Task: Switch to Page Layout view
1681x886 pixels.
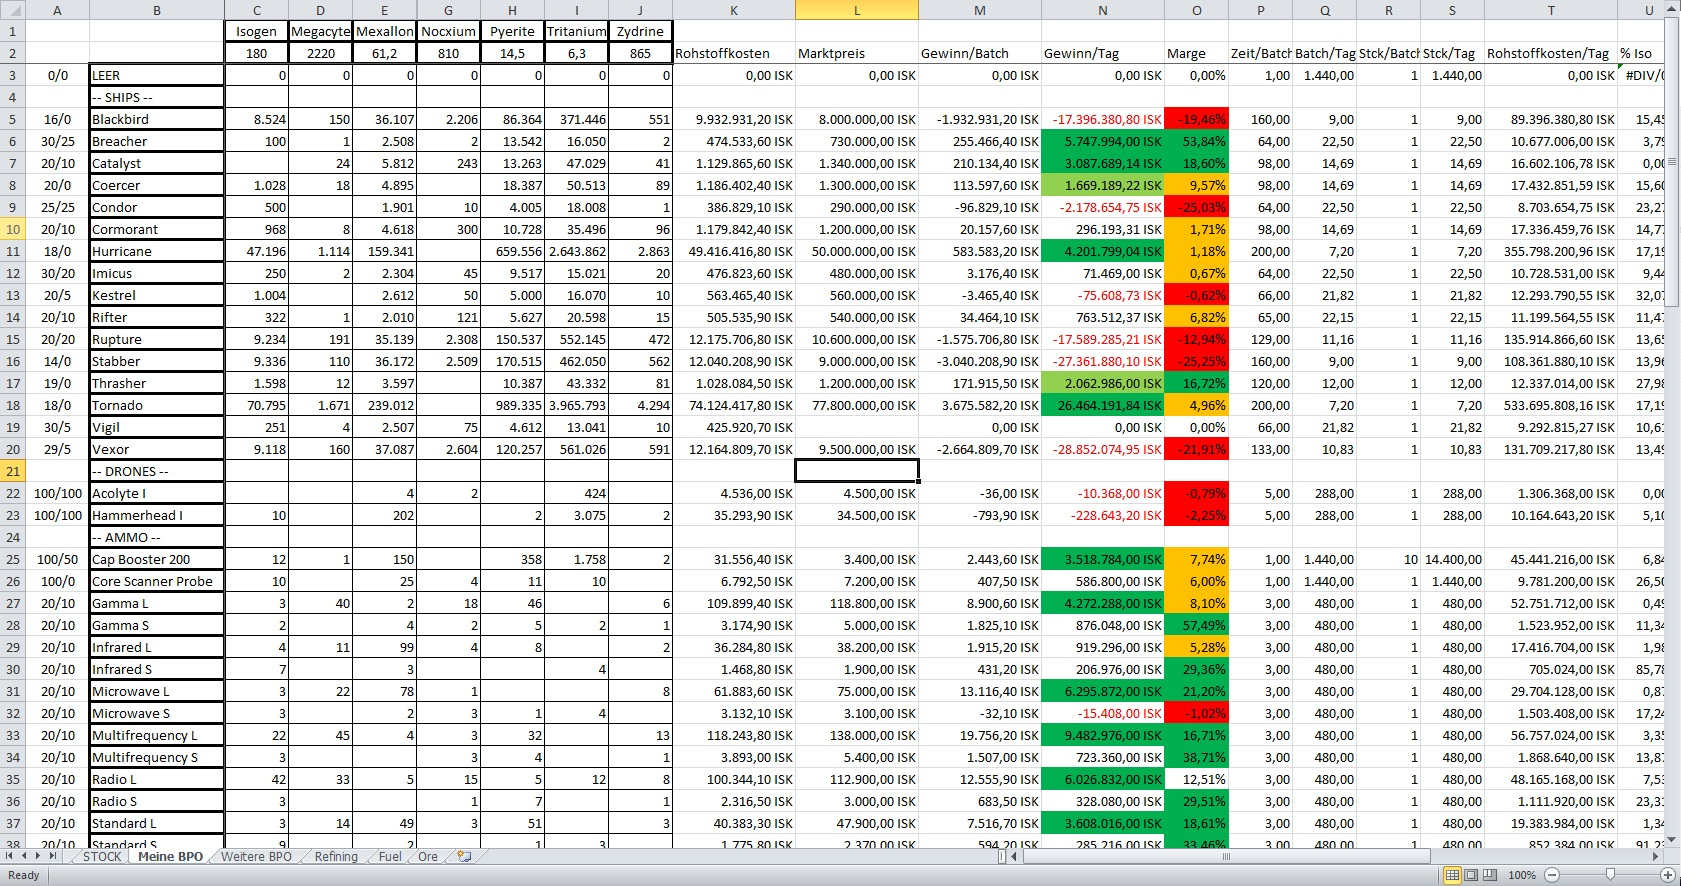Action: coord(1471,875)
